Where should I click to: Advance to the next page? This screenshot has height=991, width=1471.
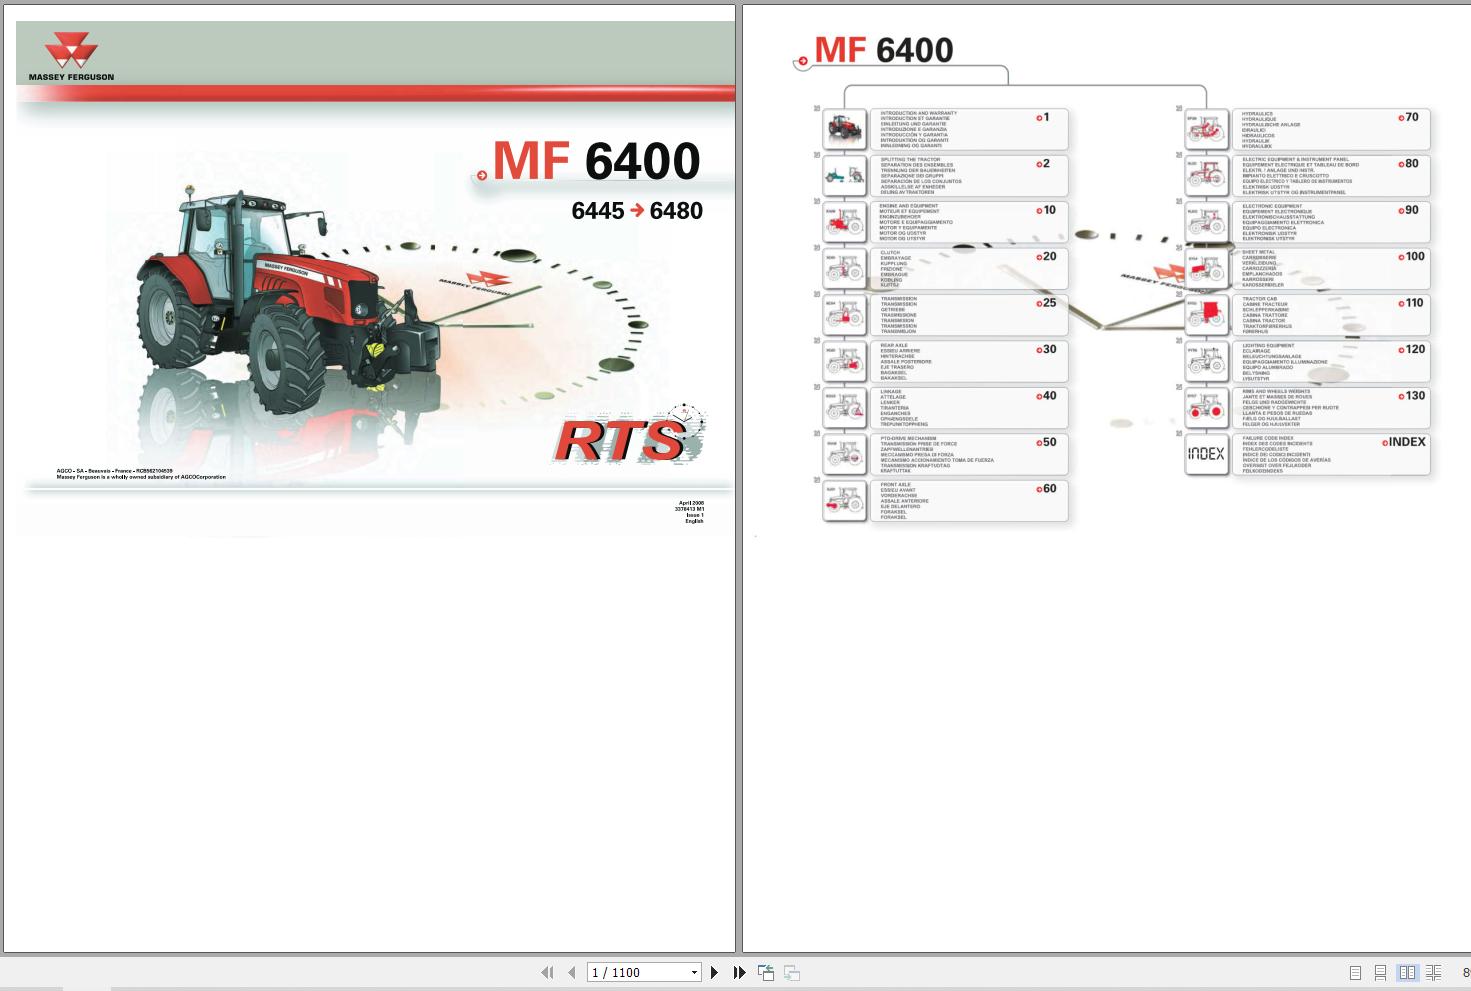coord(714,972)
